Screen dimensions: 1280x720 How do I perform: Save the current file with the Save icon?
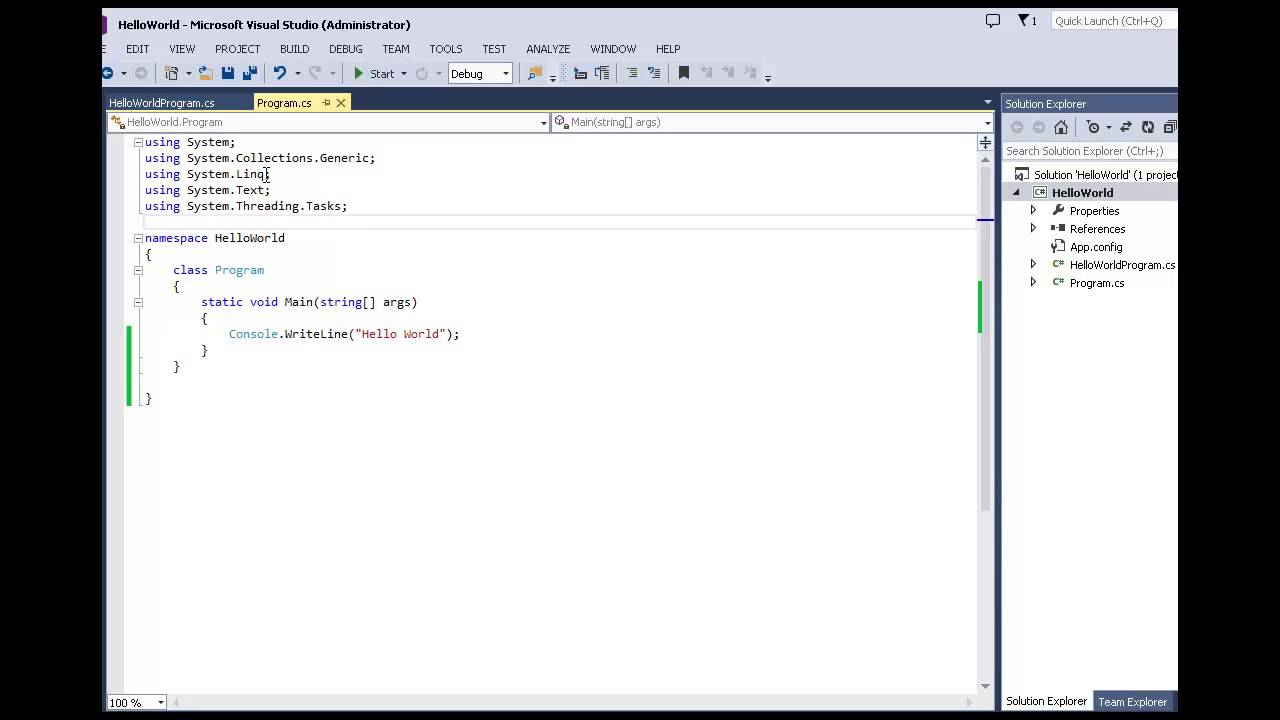[x=228, y=73]
